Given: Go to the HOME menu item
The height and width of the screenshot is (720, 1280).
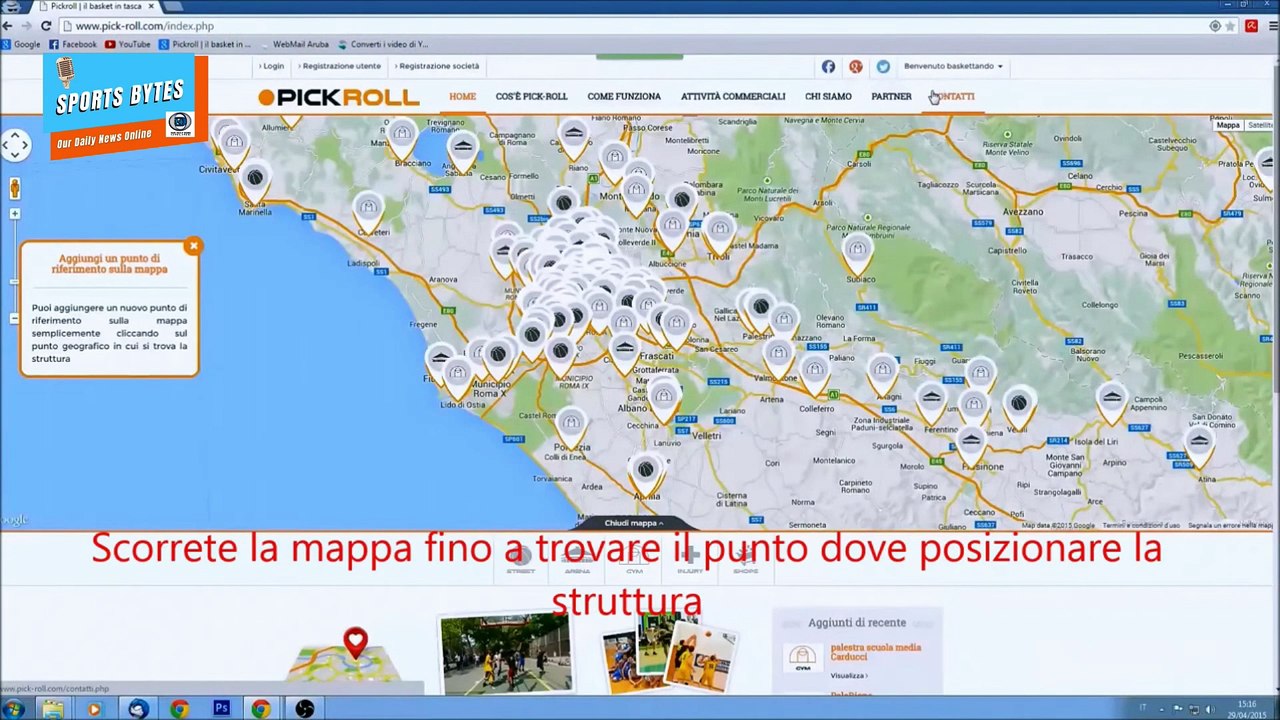Looking at the screenshot, I should [x=462, y=97].
